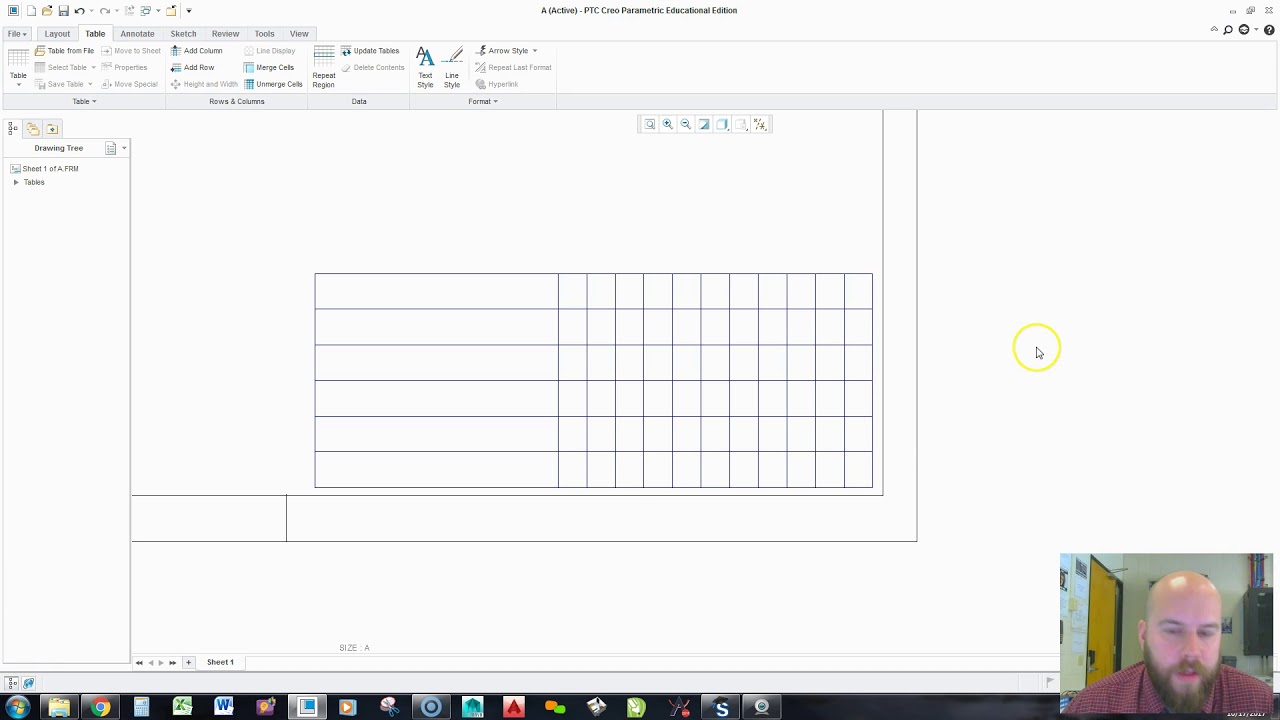Open the command search magnifier

click(x=1228, y=30)
